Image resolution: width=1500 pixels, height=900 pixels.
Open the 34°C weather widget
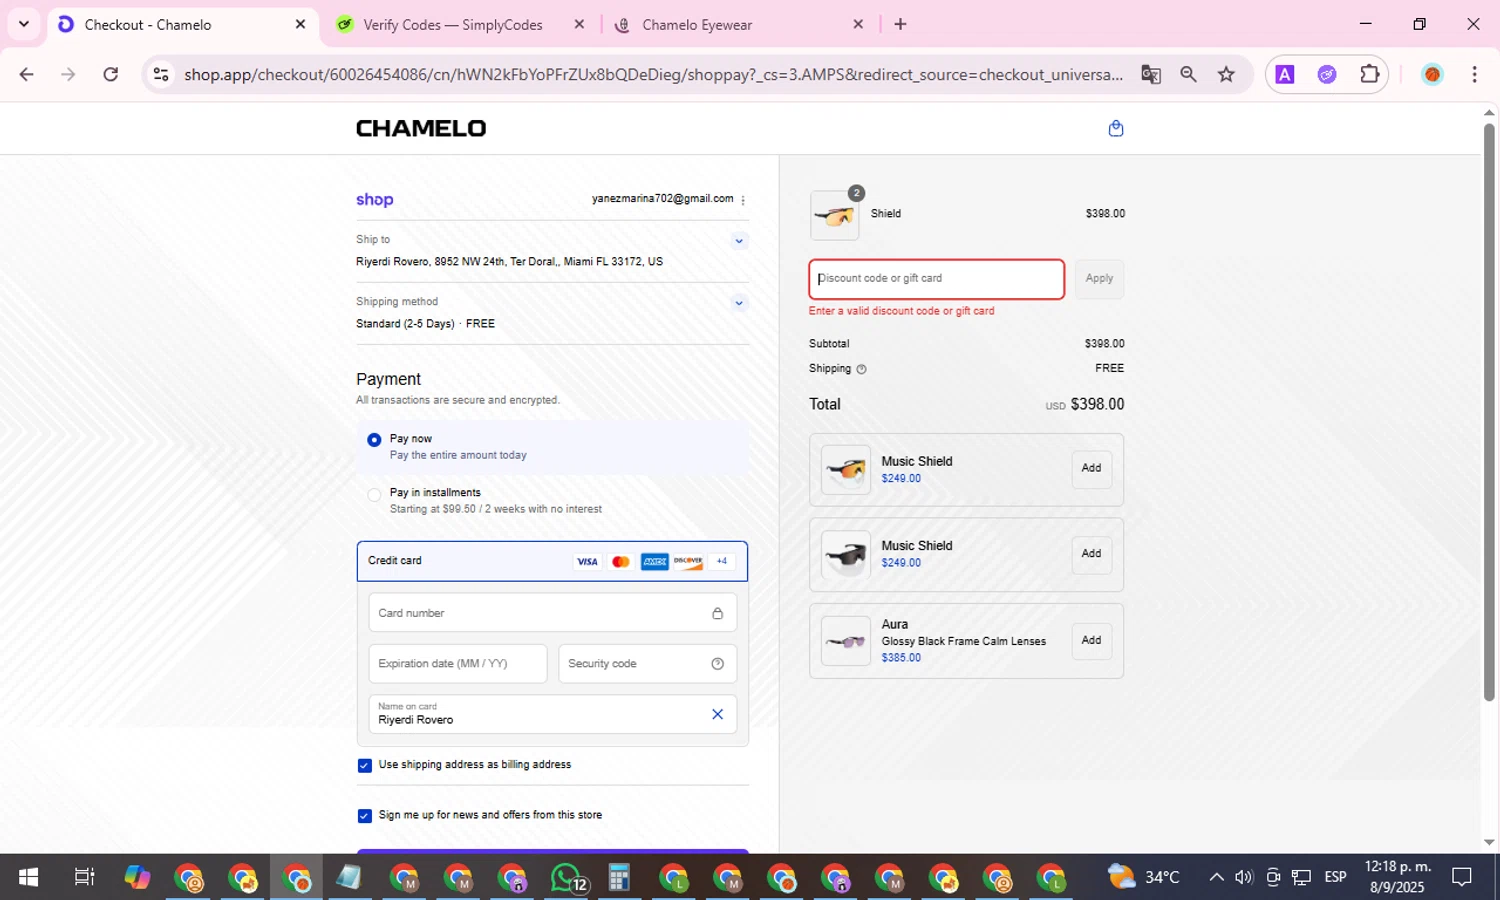pyautogui.click(x=1144, y=877)
